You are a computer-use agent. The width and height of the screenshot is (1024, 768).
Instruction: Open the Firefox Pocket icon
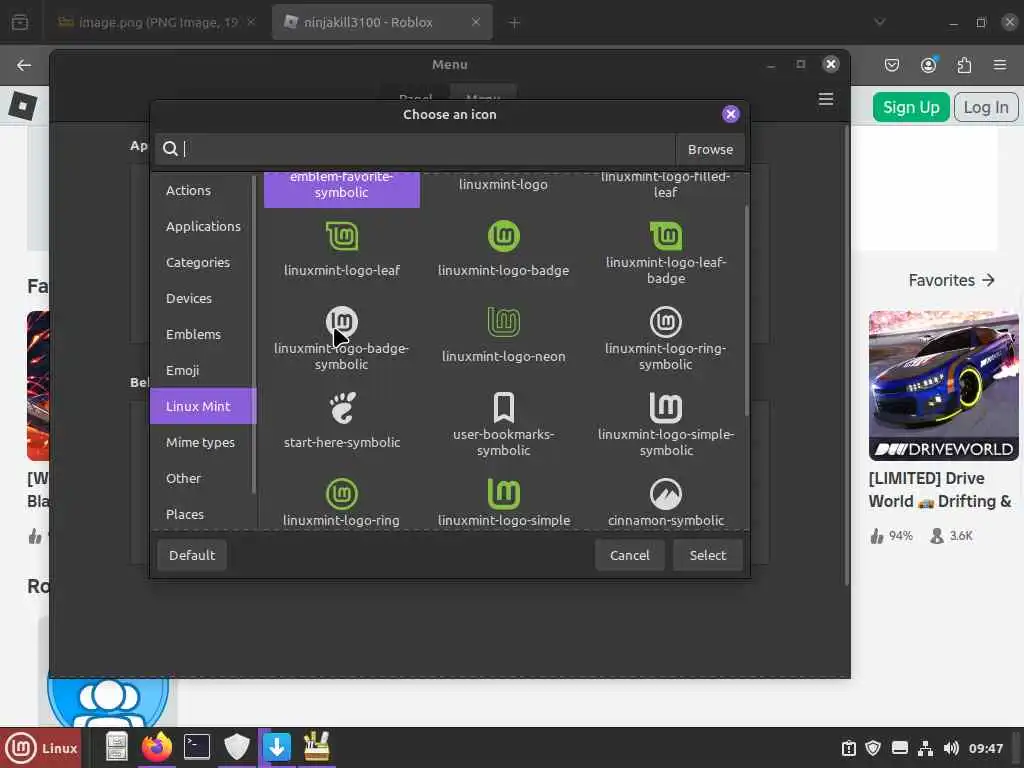[x=891, y=65]
